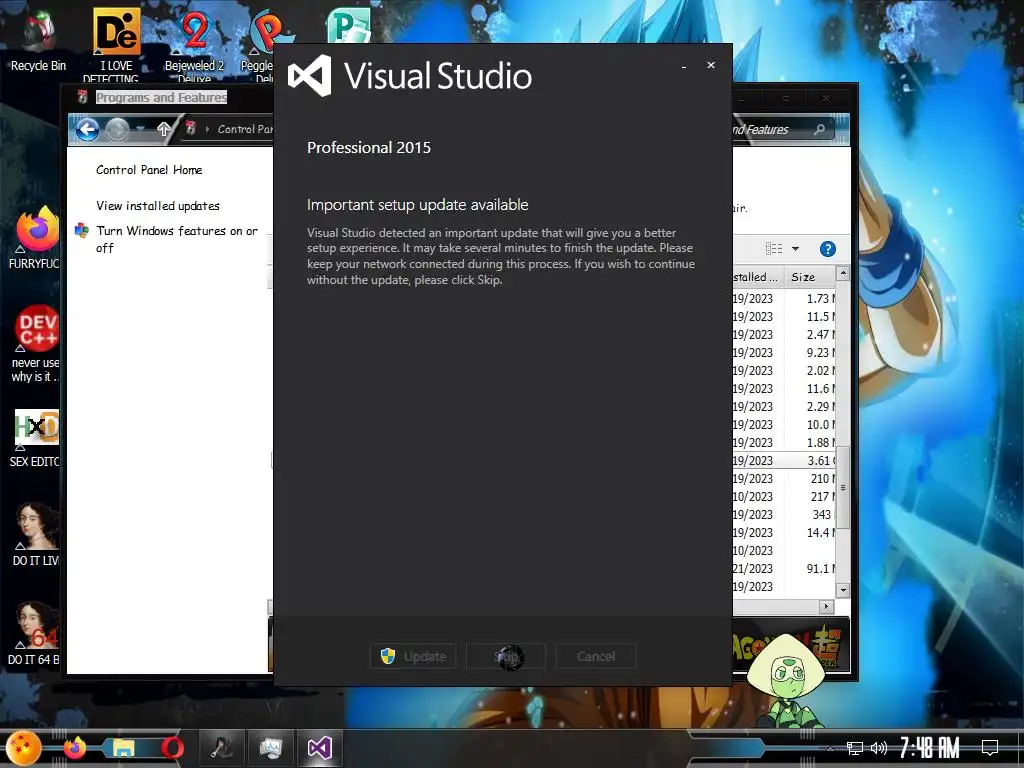
Task: Click the Skip button in Visual Studio setup
Action: (x=505, y=656)
